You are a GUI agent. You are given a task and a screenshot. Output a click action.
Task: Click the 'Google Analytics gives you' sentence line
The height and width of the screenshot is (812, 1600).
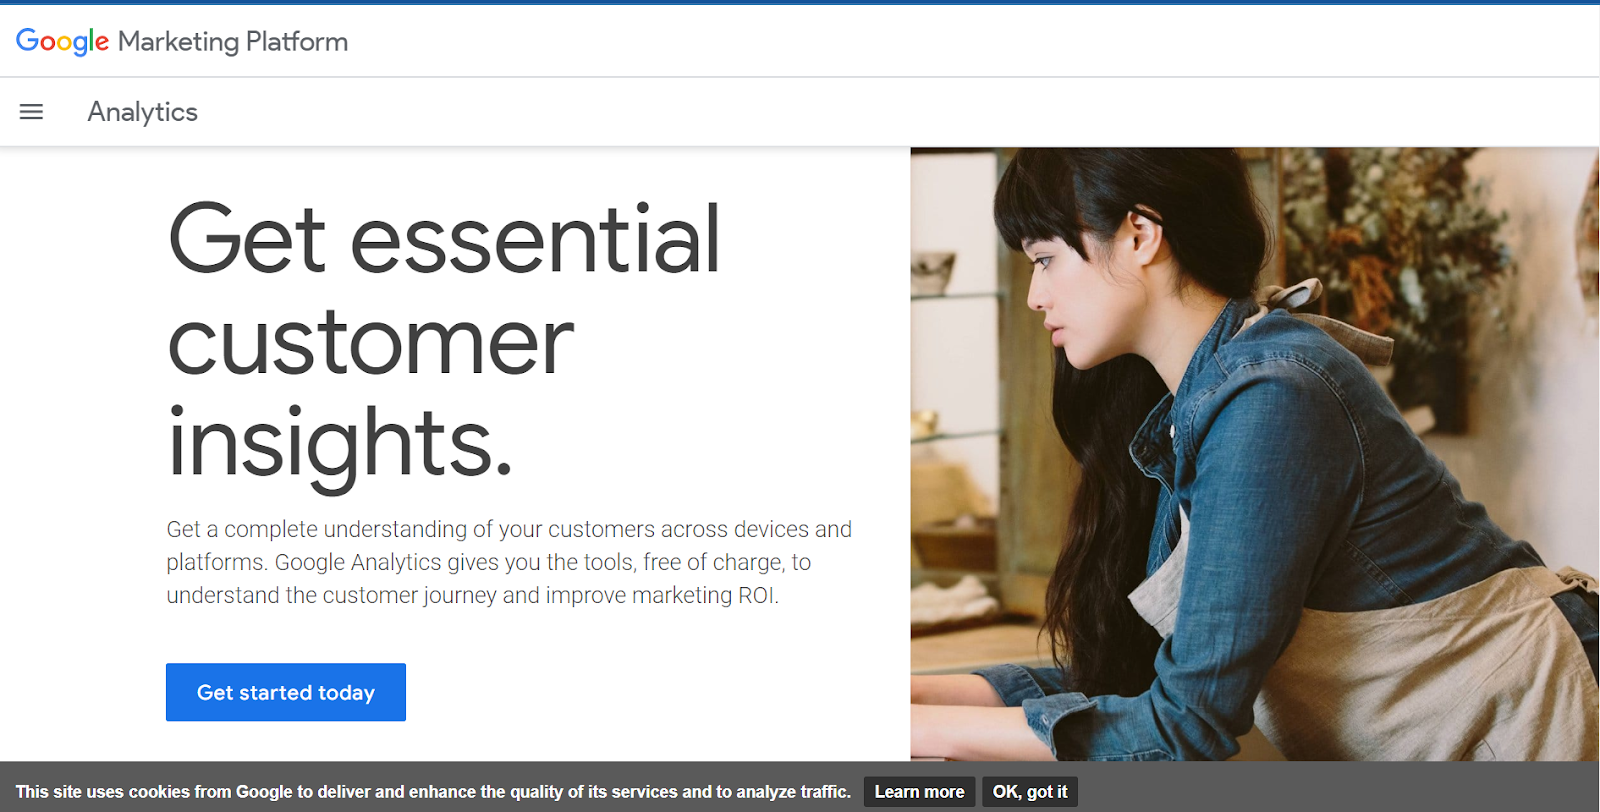click(488, 562)
